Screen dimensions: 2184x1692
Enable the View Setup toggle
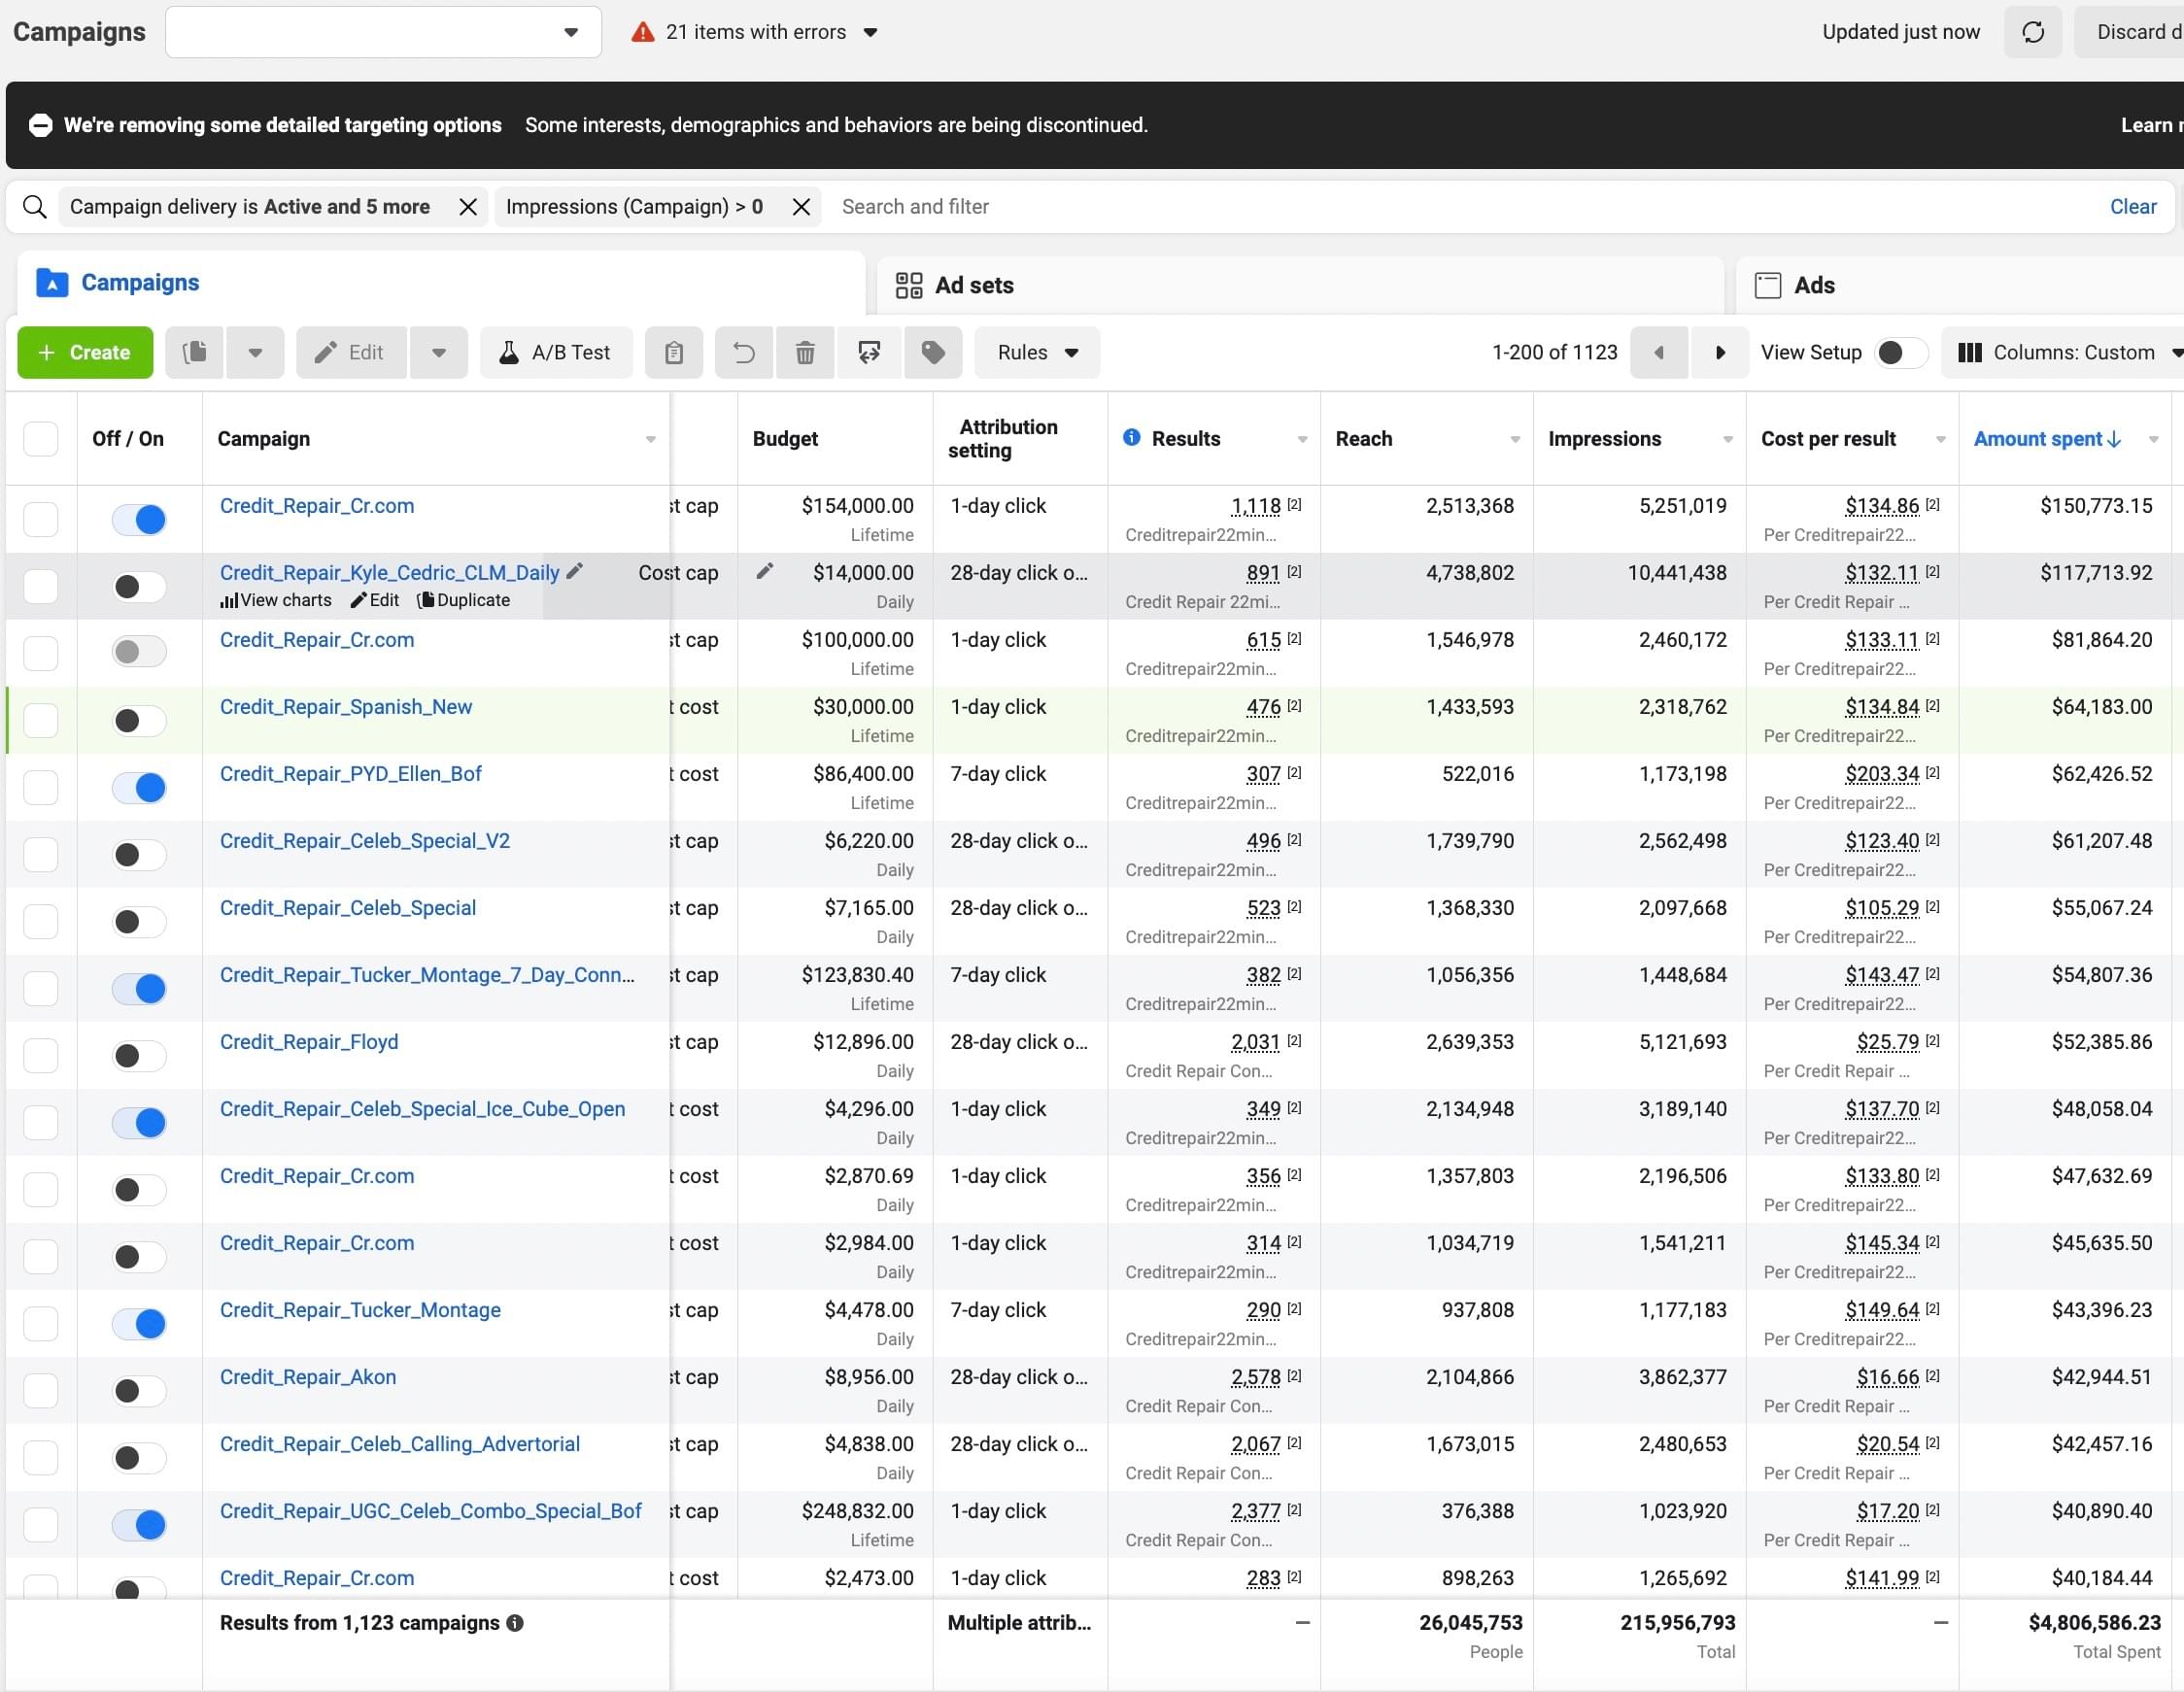[1899, 352]
